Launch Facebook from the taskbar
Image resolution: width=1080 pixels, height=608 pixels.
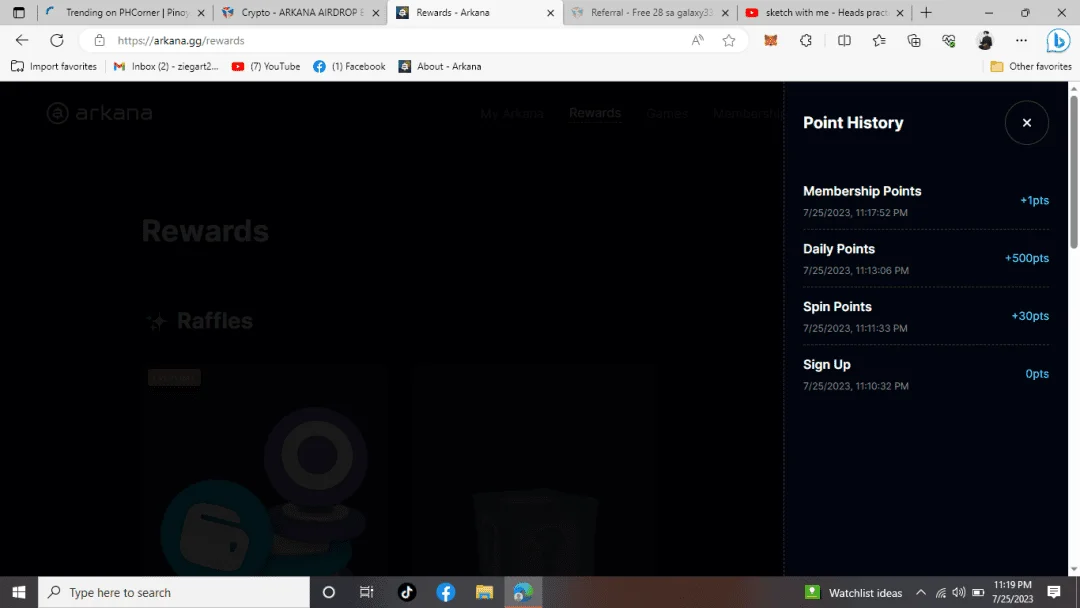[446, 592]
